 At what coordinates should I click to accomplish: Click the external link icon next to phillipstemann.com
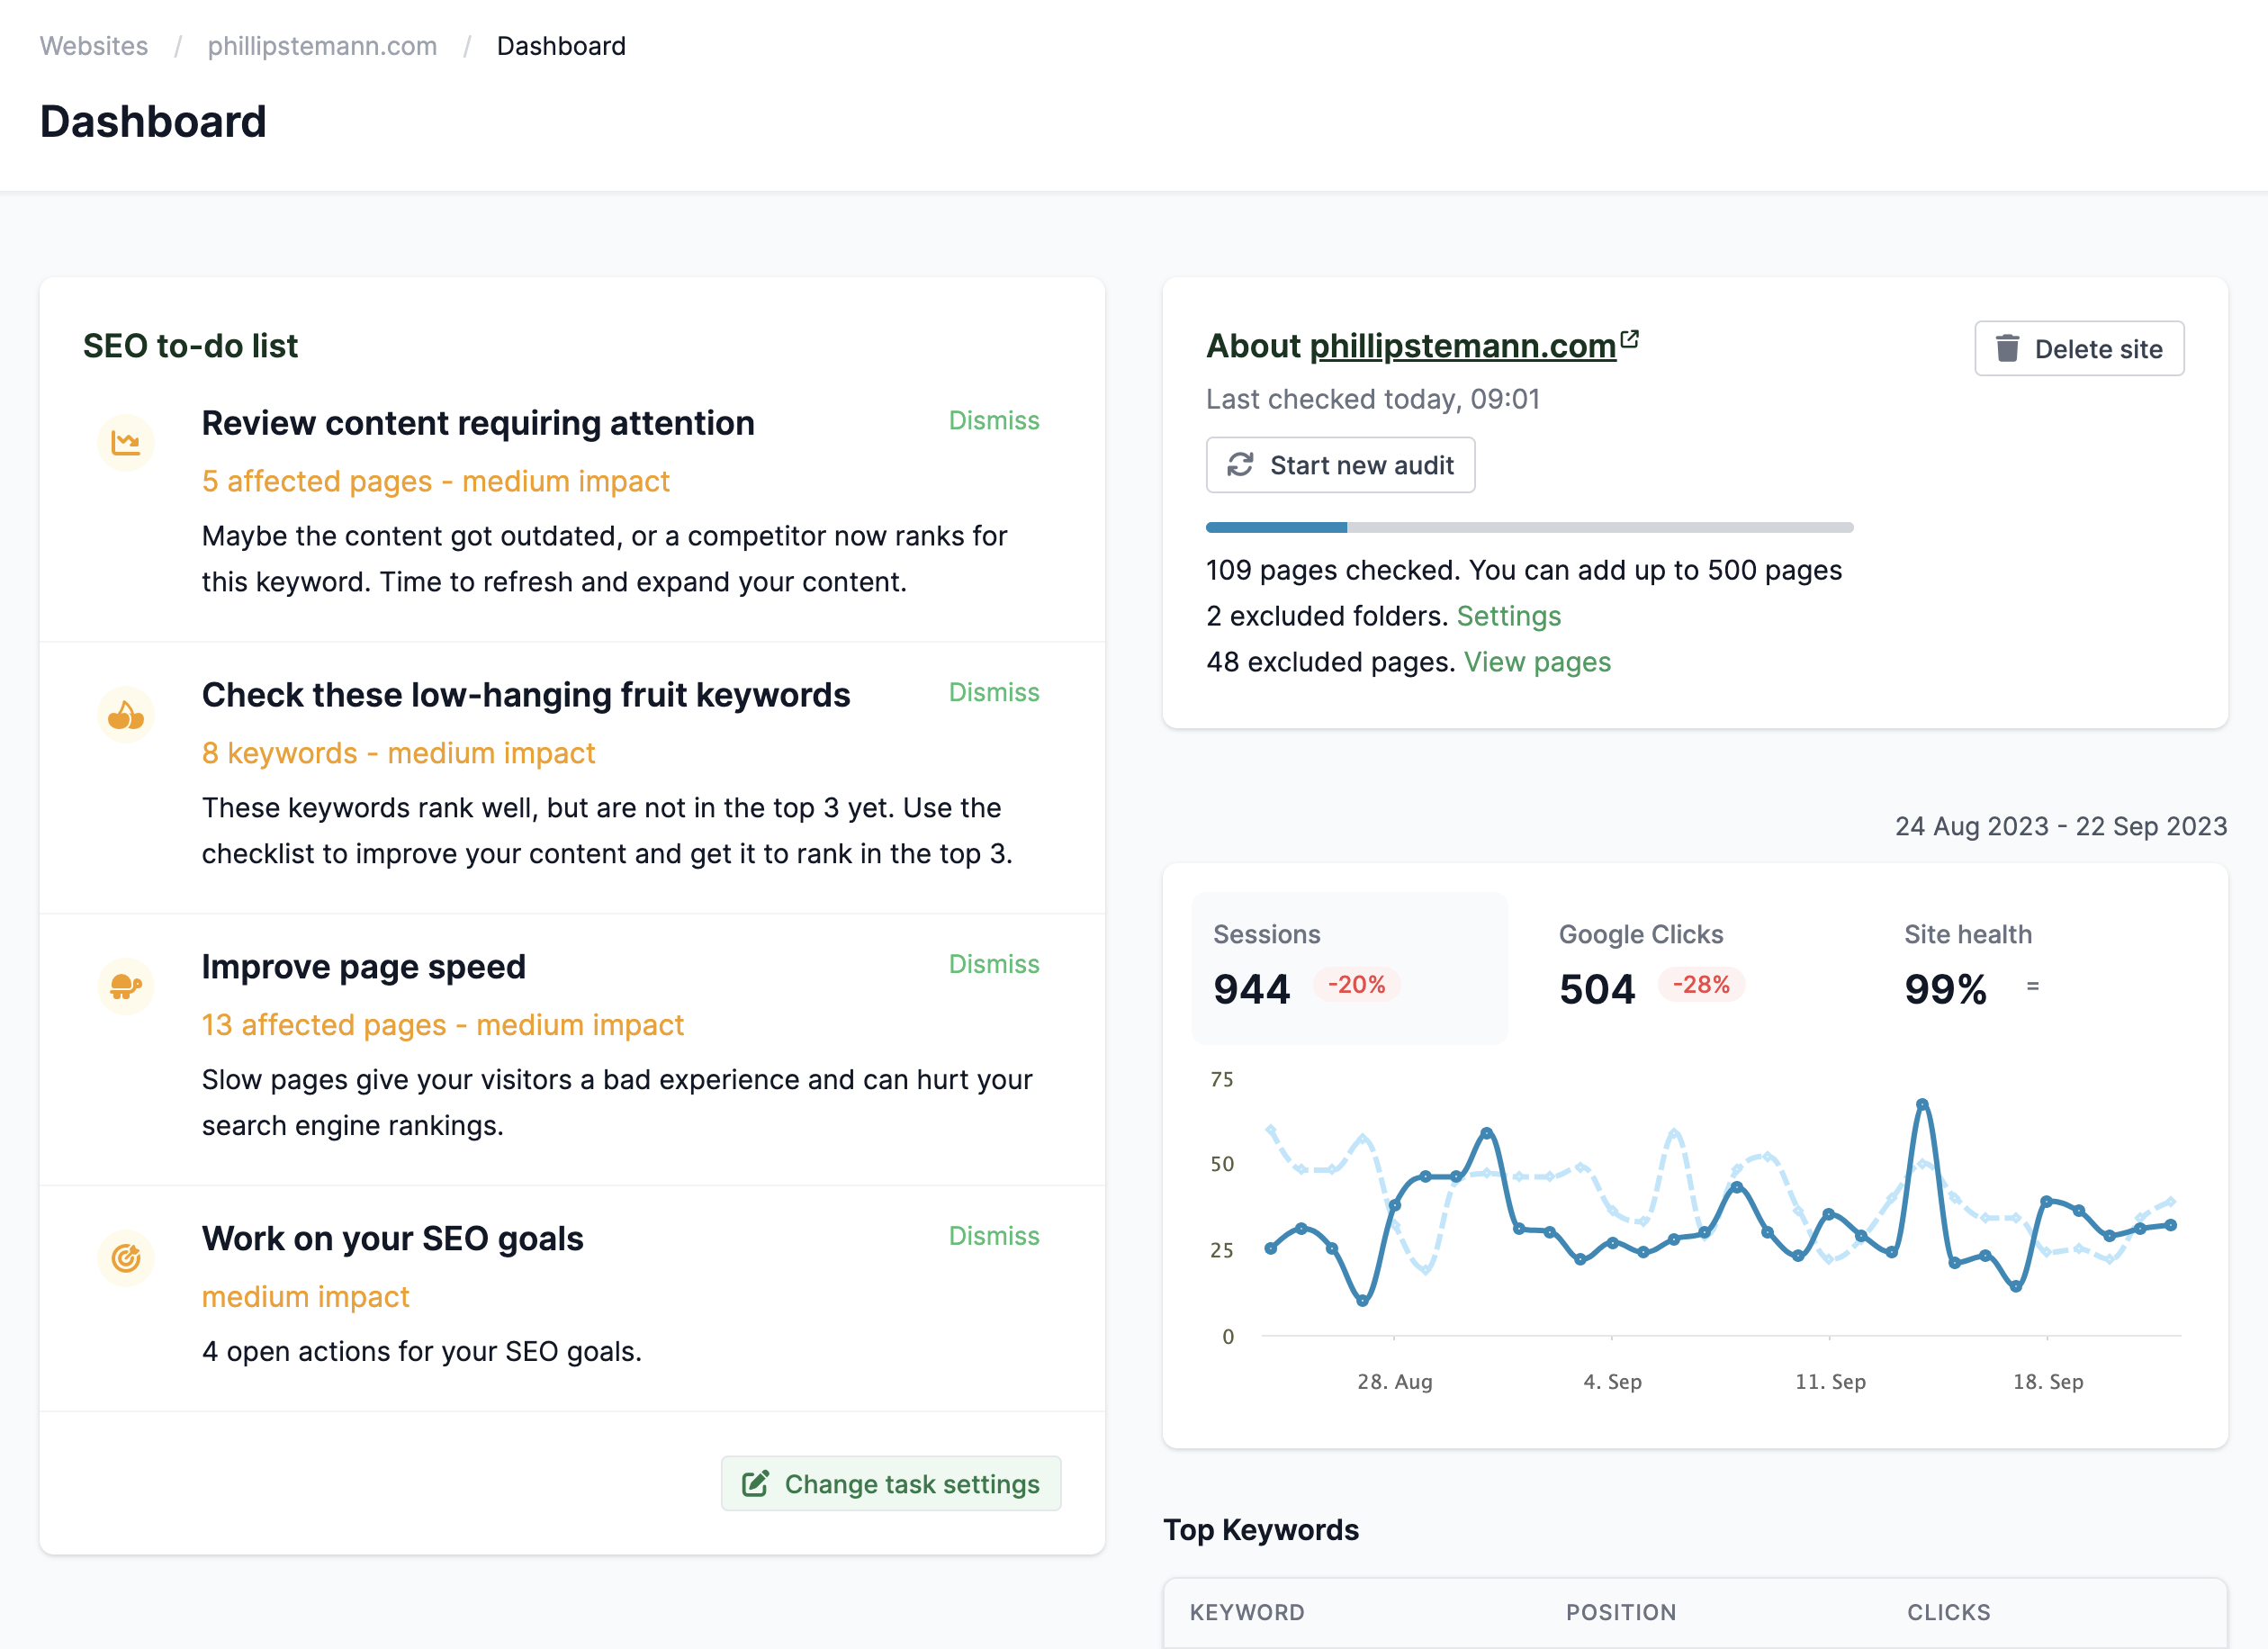pyautogui.click(x=1630, y=339)
